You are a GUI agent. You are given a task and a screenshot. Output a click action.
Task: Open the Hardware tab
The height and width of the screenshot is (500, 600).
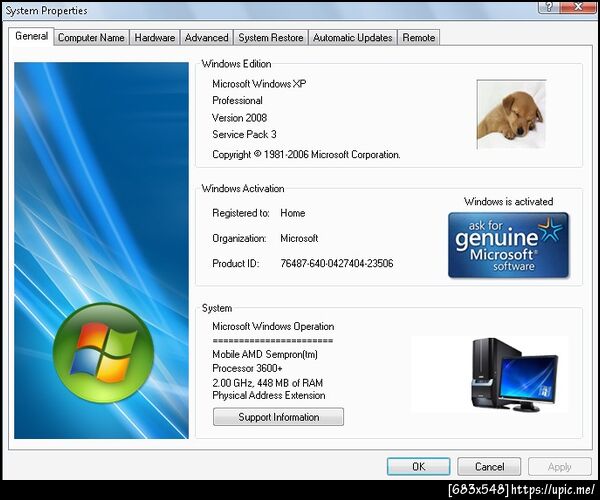coord(155,37)
